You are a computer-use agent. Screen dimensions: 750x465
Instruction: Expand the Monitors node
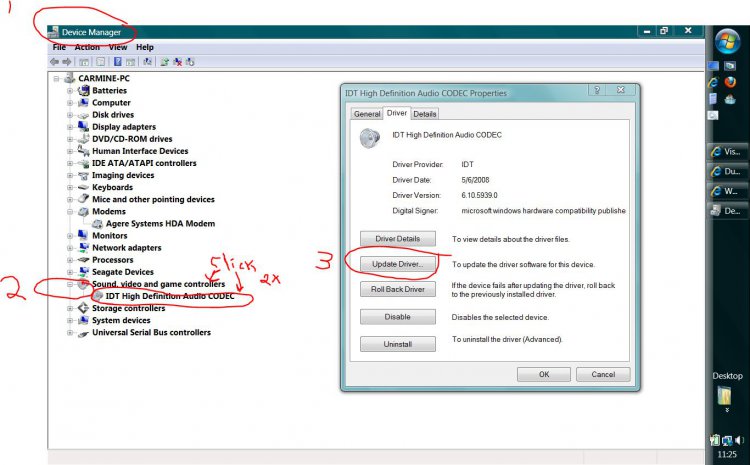click(x=70, y=235)
